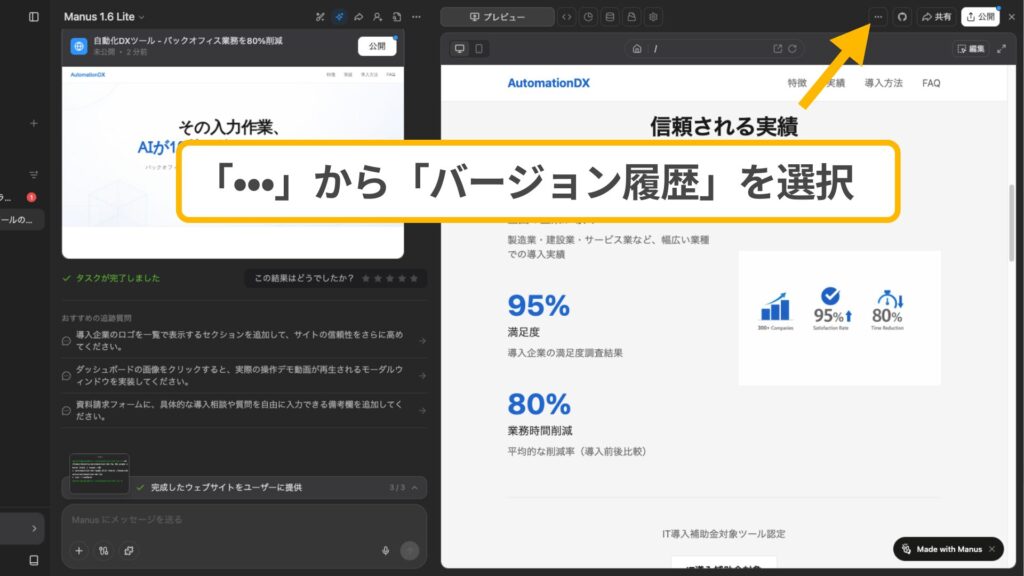Rate the result with the first star
Viewport: 1024px width, 576px height.
click(366, 279)
